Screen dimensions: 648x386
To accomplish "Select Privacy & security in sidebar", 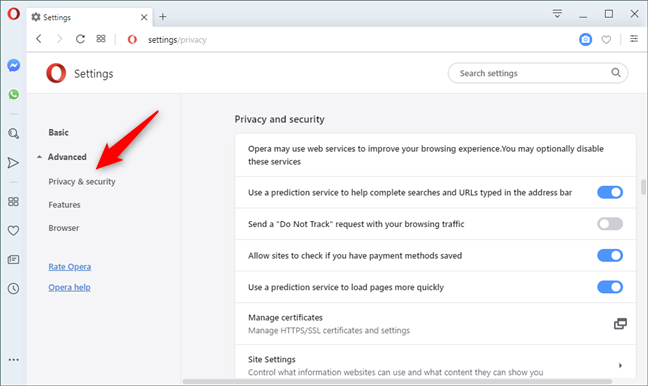I will coord(82,181).
